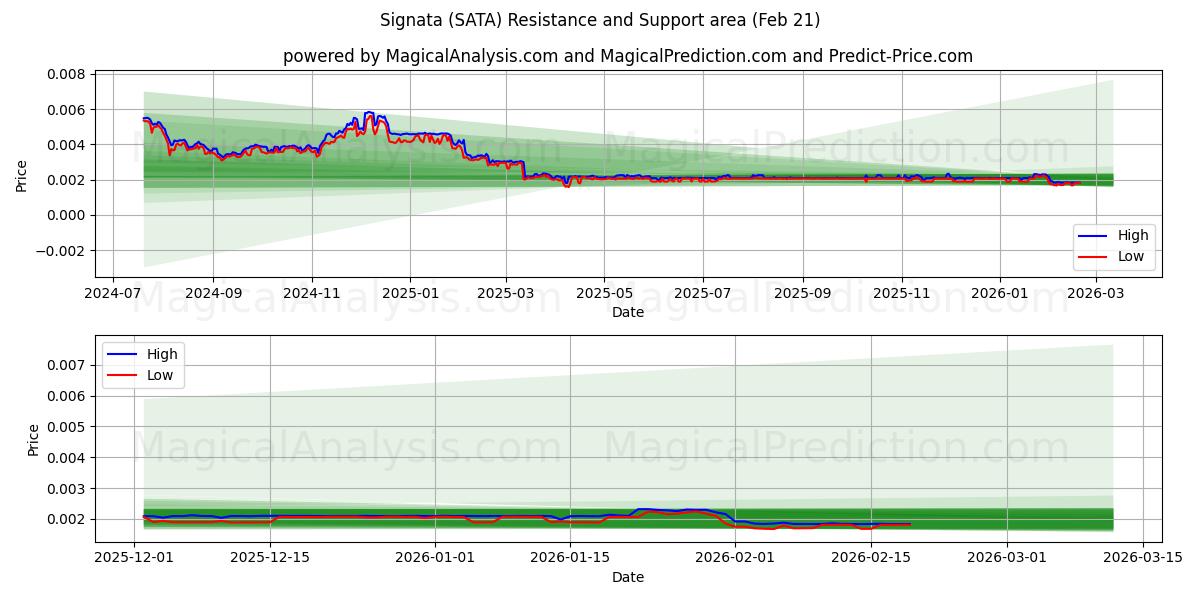Click the '2026-03-01' x-axis label in the bottom chart
This screenshot has width=1200, height=600.
click(1006, 560)
